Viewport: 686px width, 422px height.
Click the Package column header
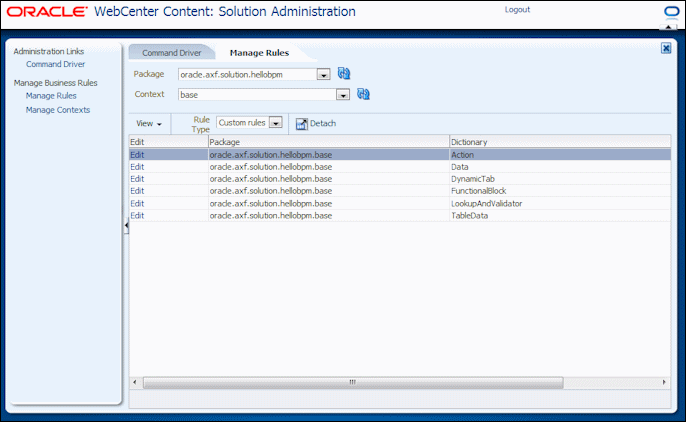click(329, 142)
